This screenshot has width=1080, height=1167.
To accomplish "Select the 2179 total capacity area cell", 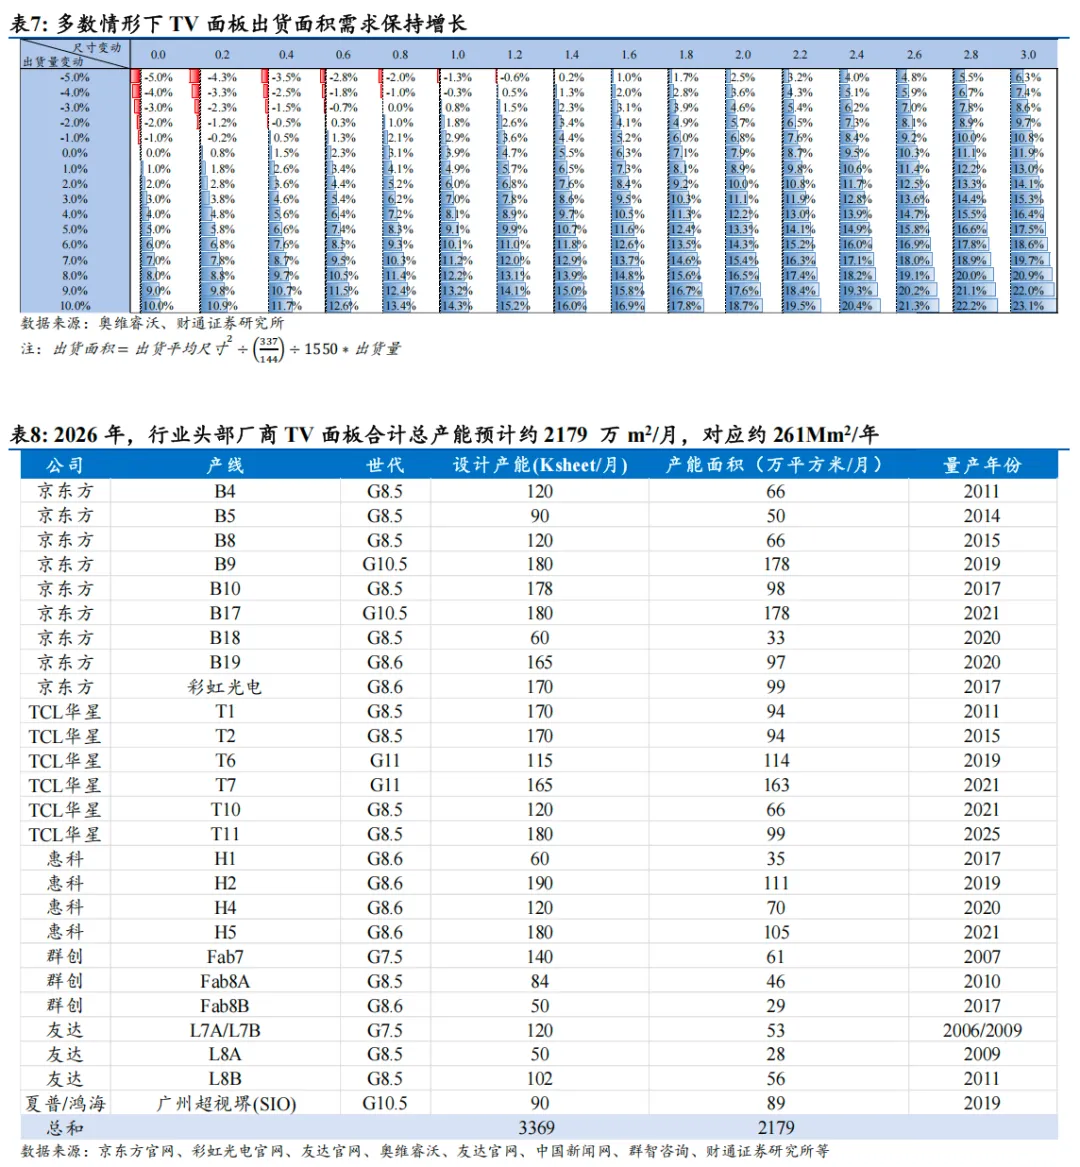I will 776,1128.
